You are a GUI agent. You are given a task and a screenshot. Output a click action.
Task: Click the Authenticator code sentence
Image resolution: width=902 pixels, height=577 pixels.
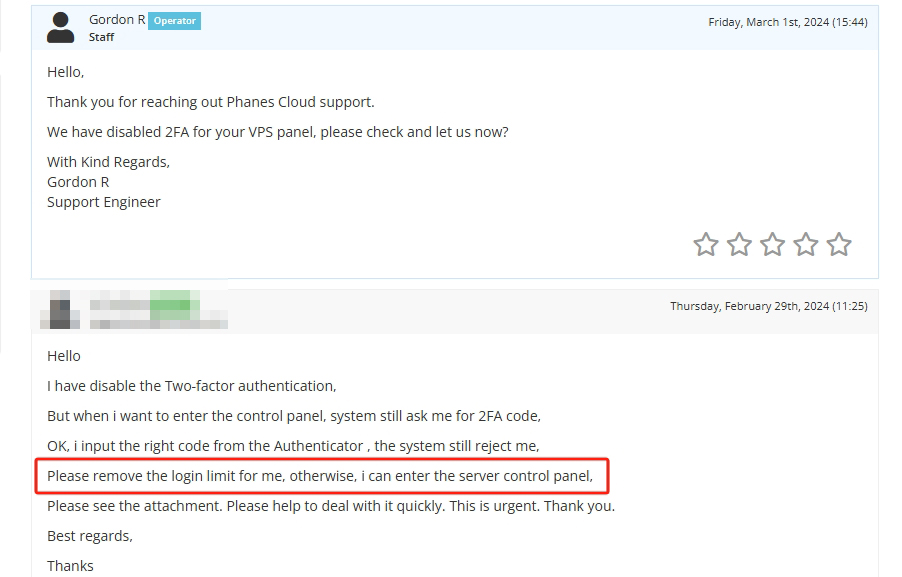292,446
